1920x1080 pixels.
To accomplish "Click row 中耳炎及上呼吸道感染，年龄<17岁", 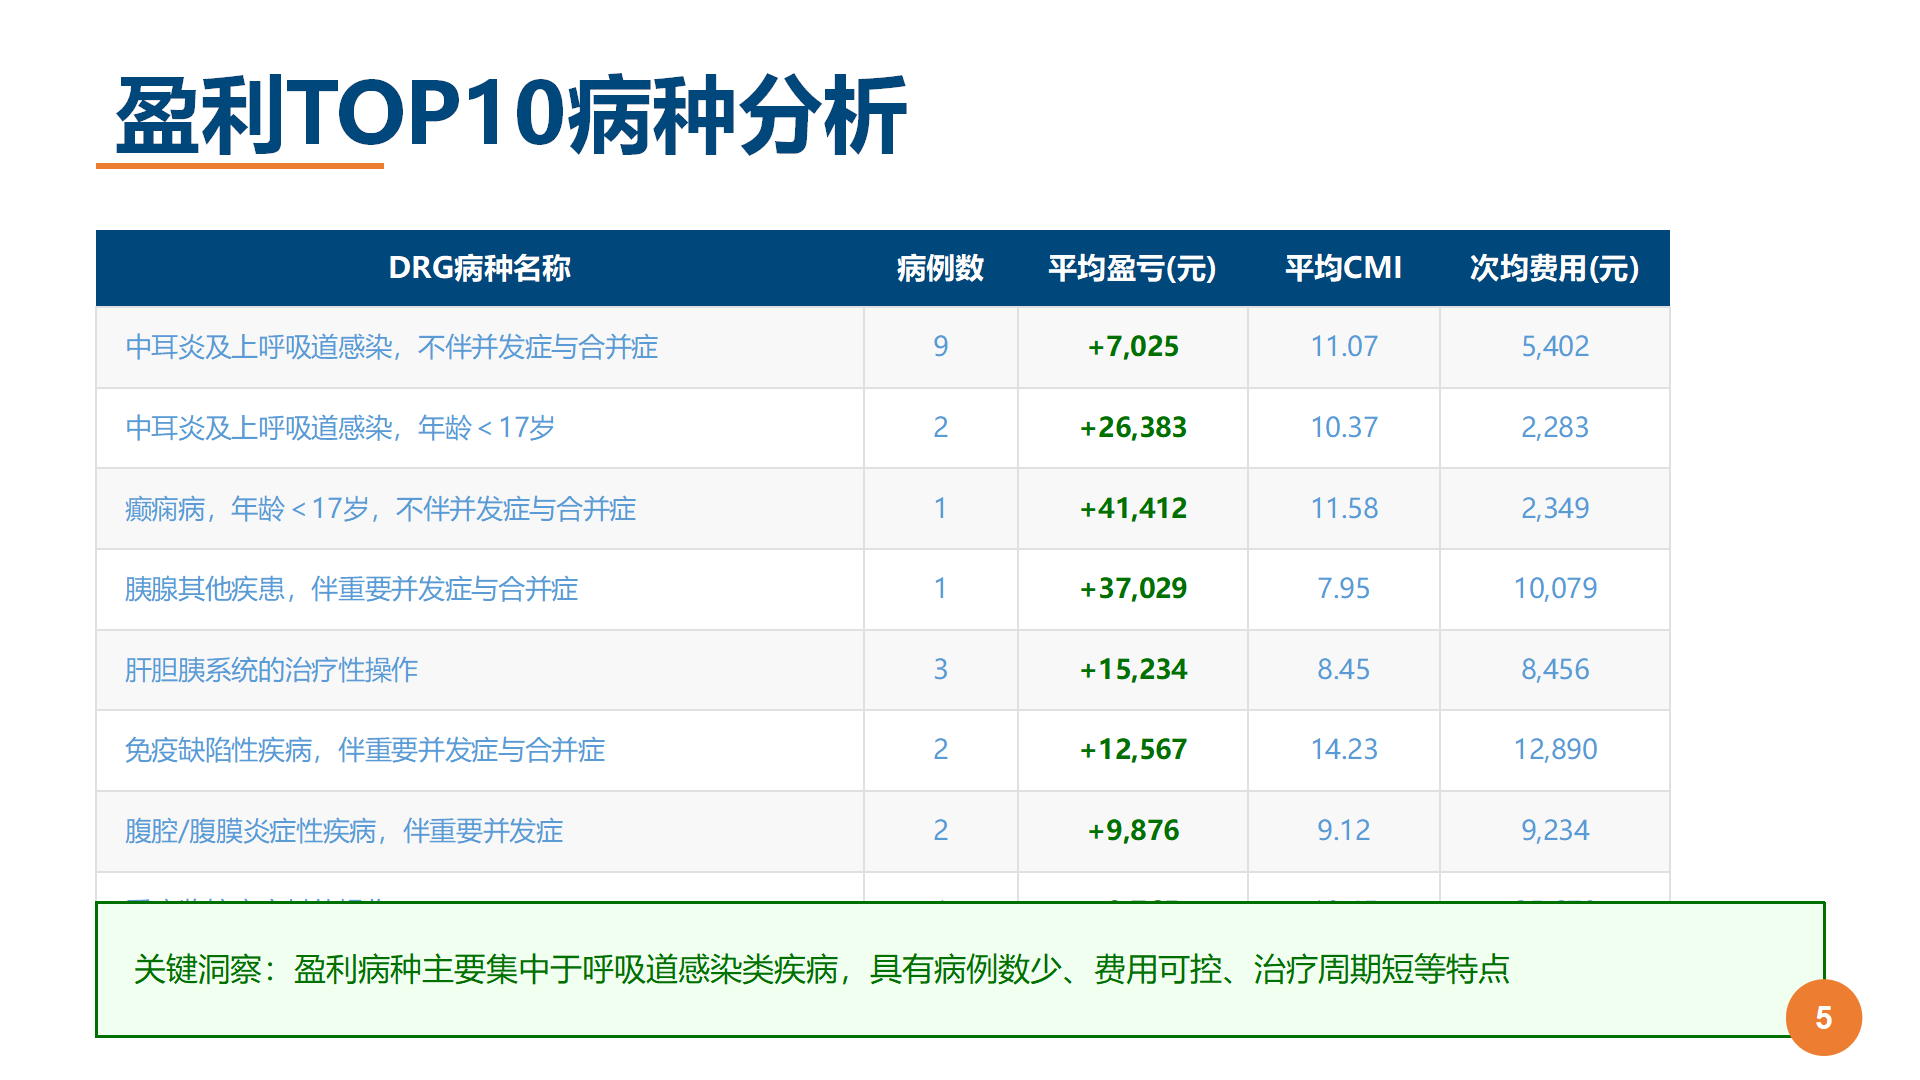I will tap(883, 428).
